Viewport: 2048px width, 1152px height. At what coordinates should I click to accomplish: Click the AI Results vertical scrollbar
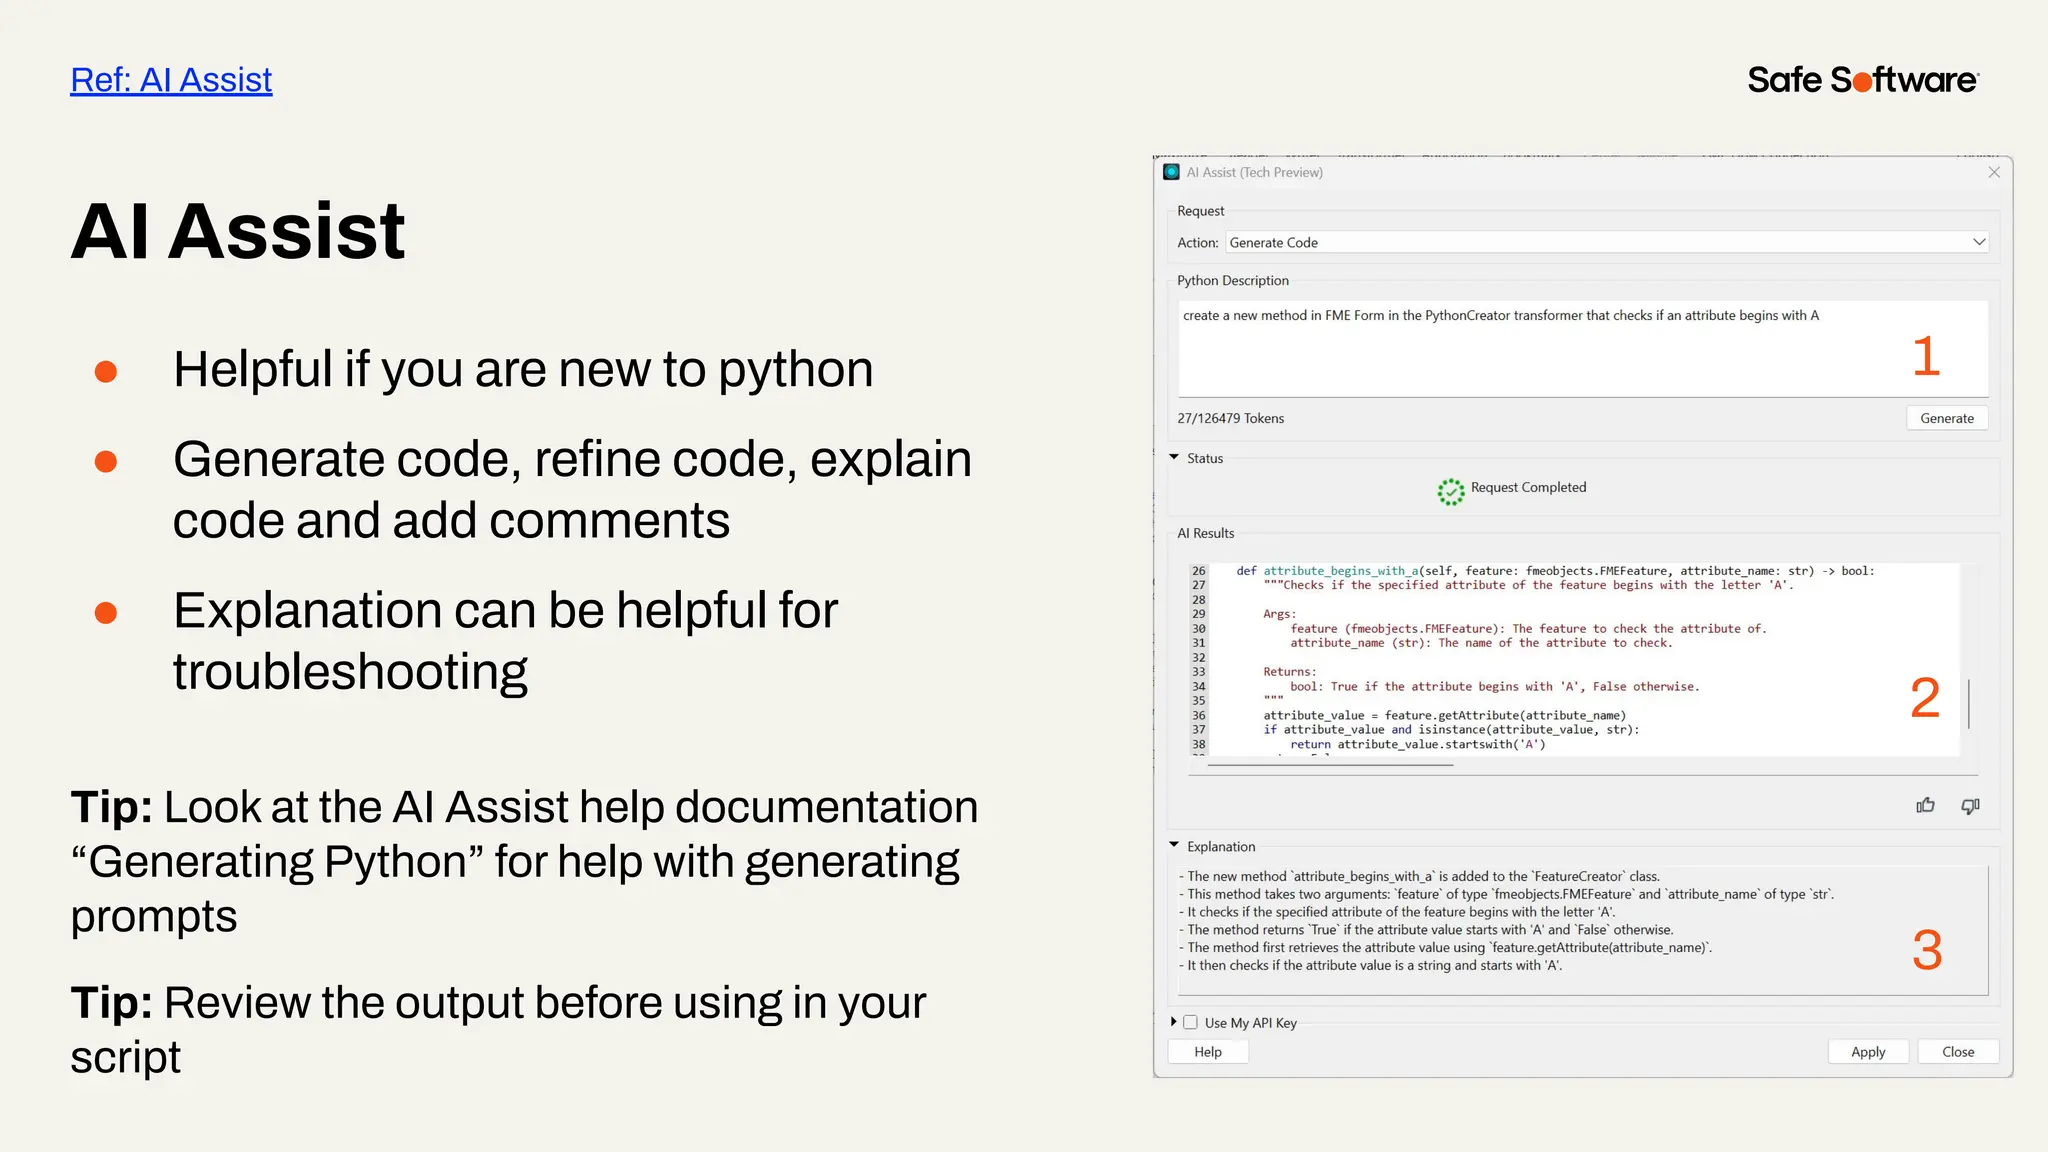(x=1969, y=704)
